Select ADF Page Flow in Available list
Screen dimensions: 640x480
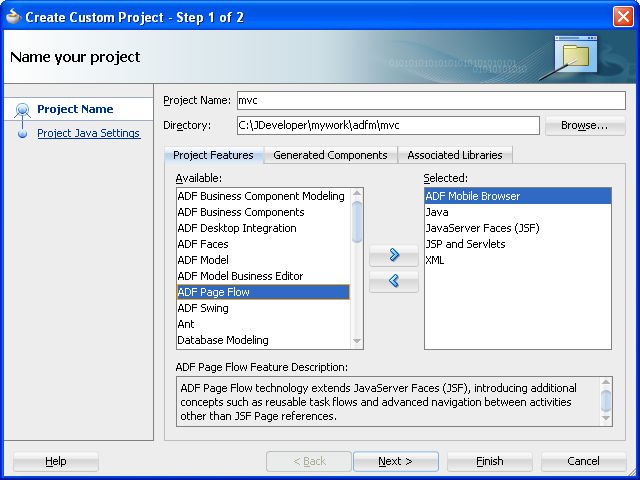click(263, 292)
